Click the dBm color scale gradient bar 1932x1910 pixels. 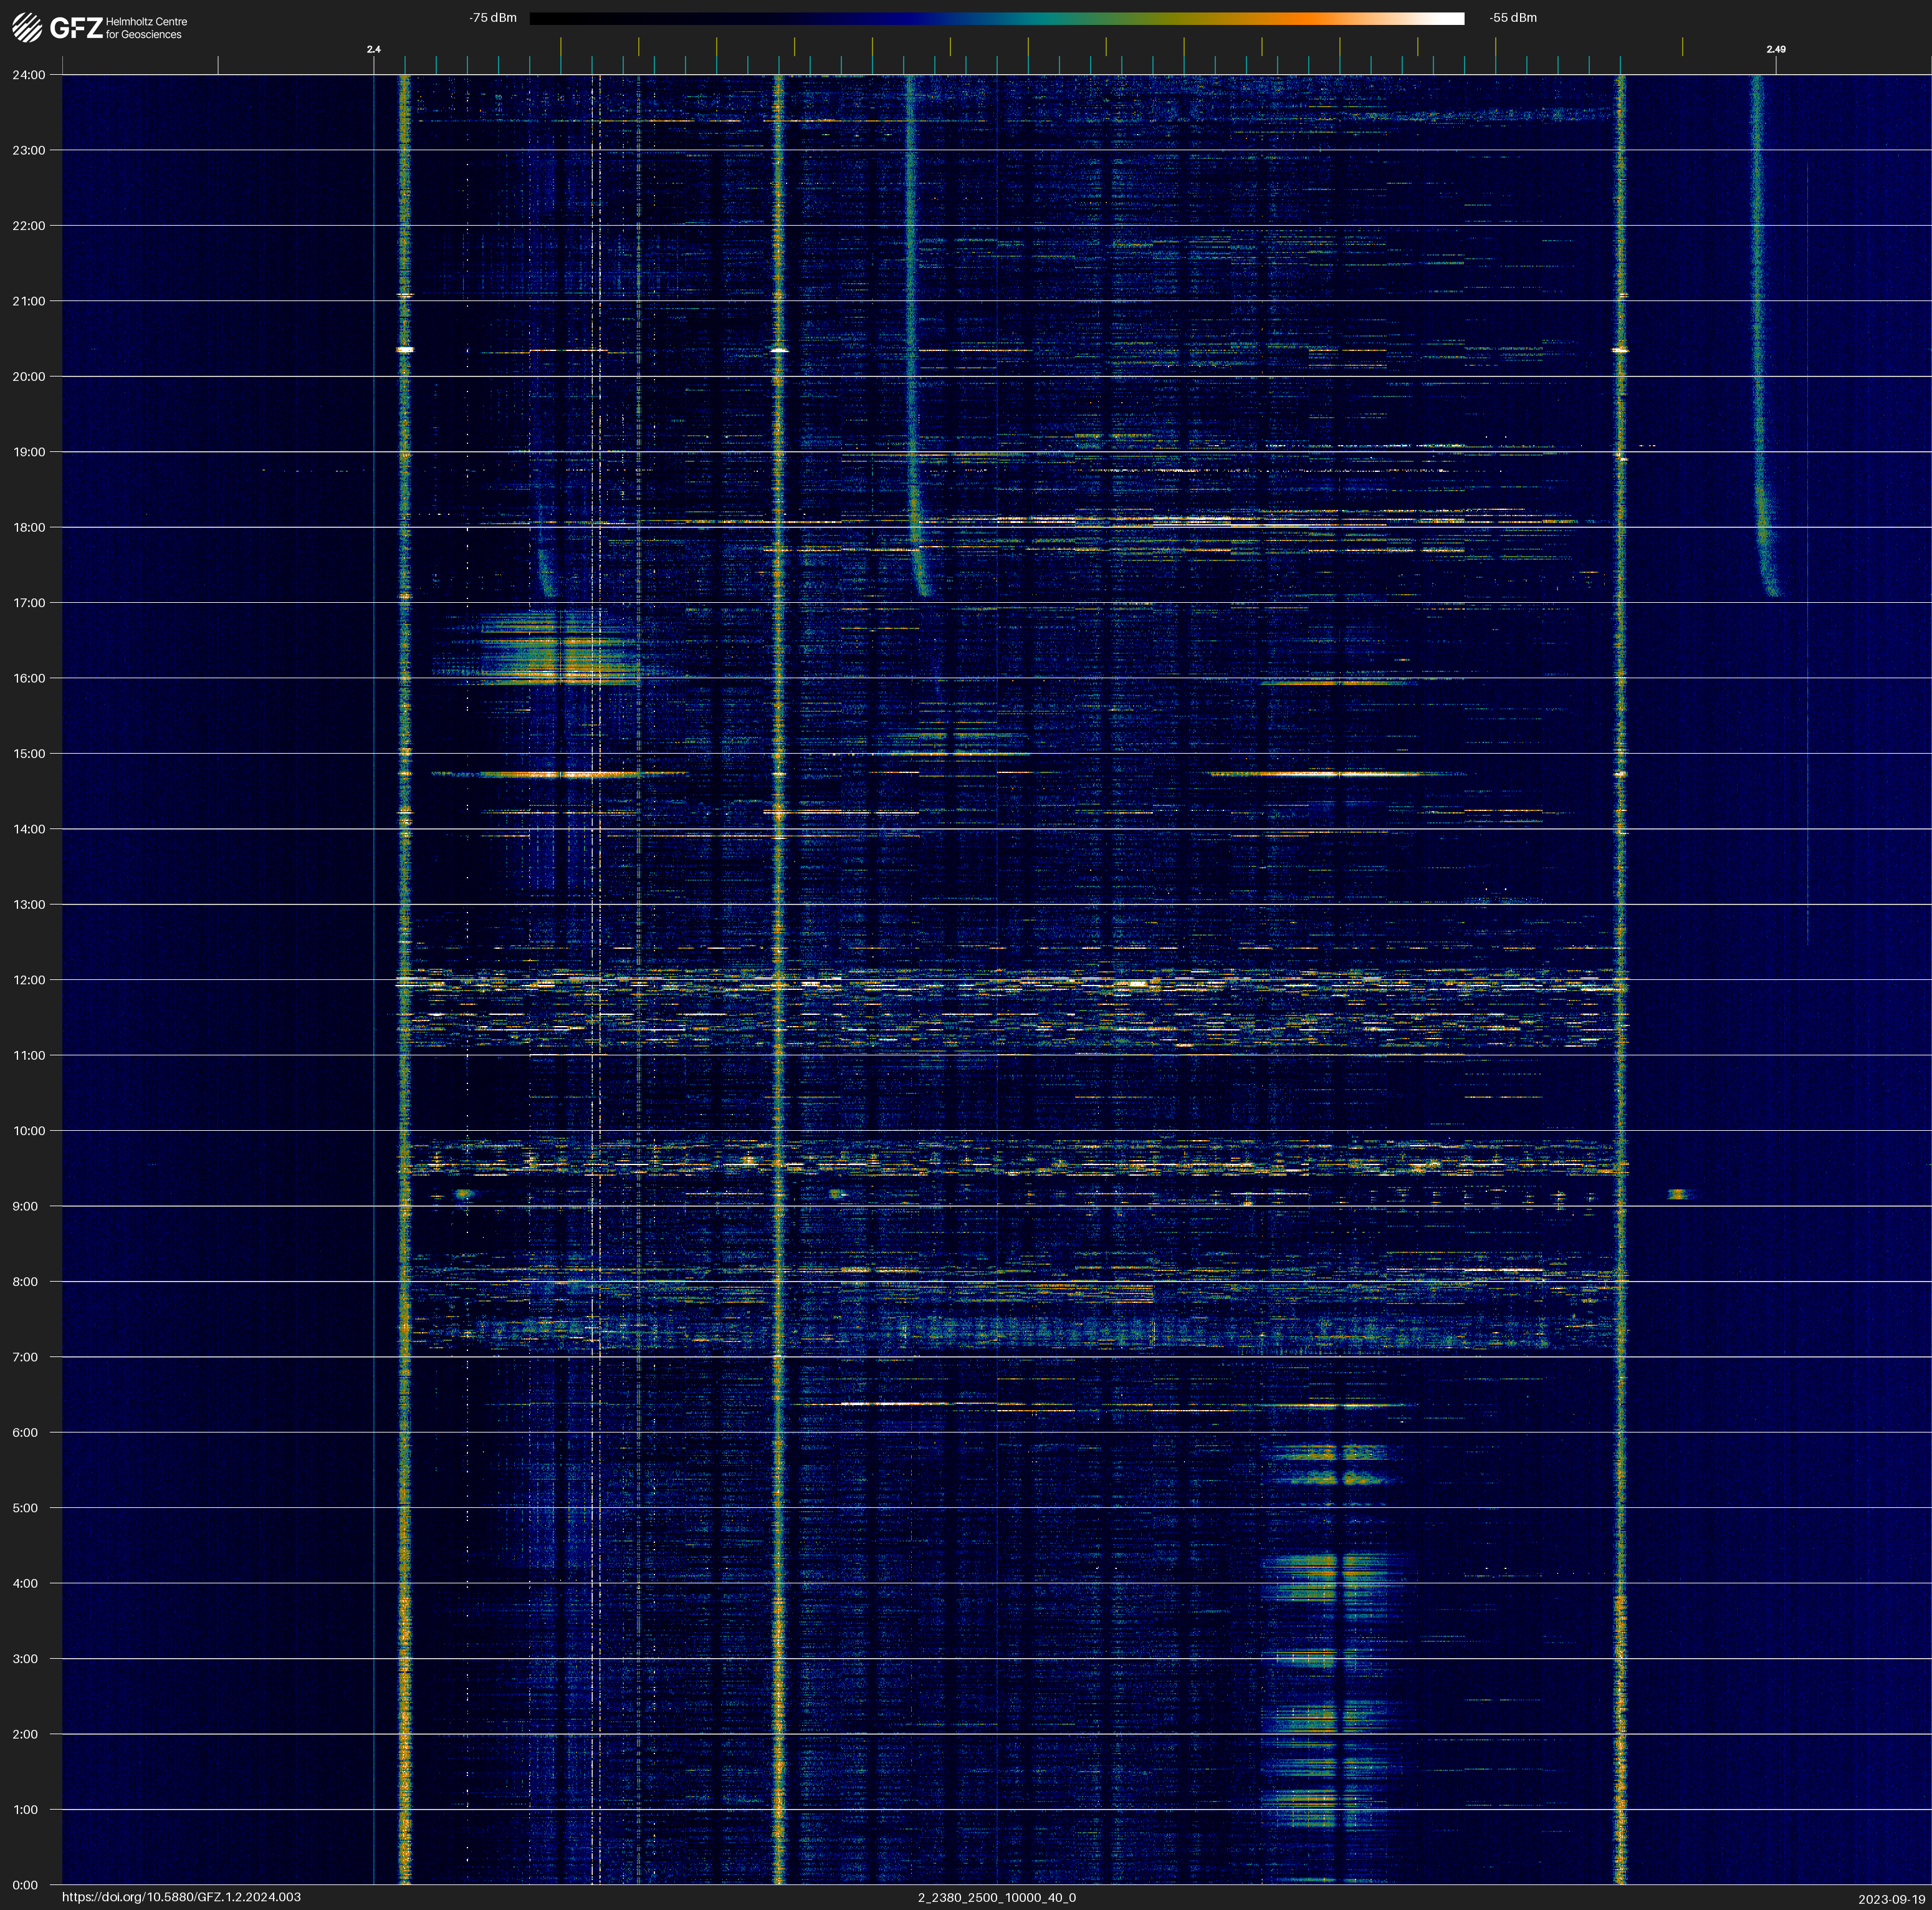click(x=996, y=18)
